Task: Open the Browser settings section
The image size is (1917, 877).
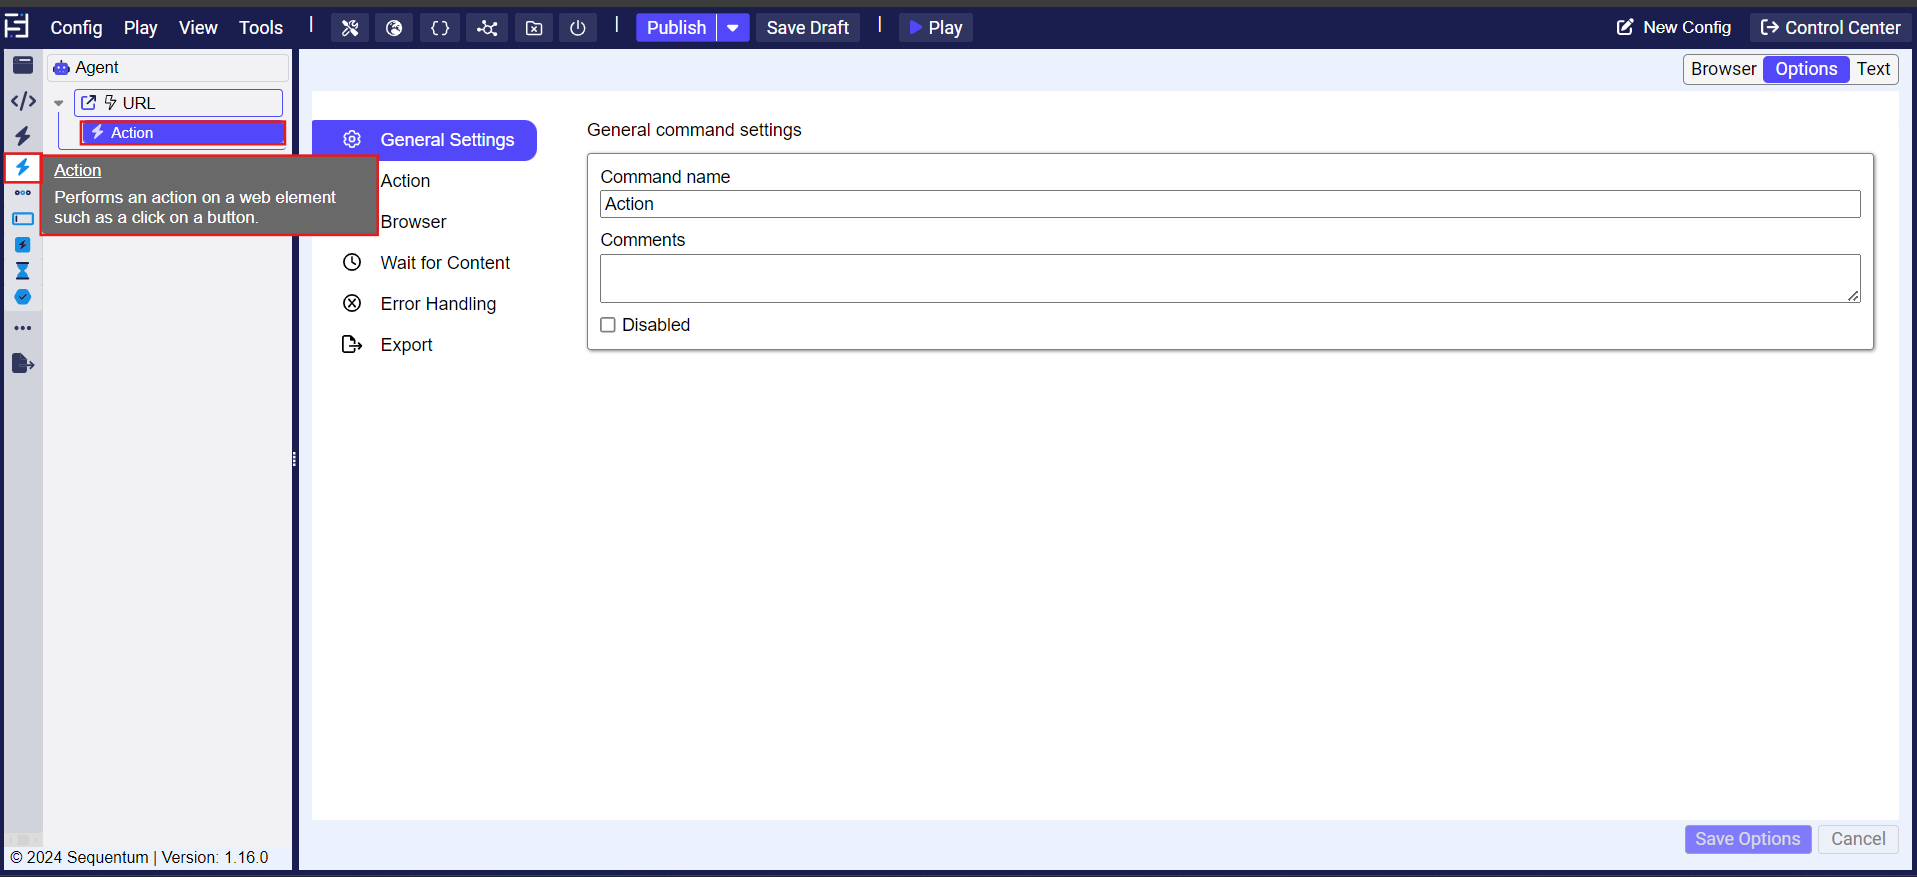Action: pyautogui.click(x=413, y=222)
